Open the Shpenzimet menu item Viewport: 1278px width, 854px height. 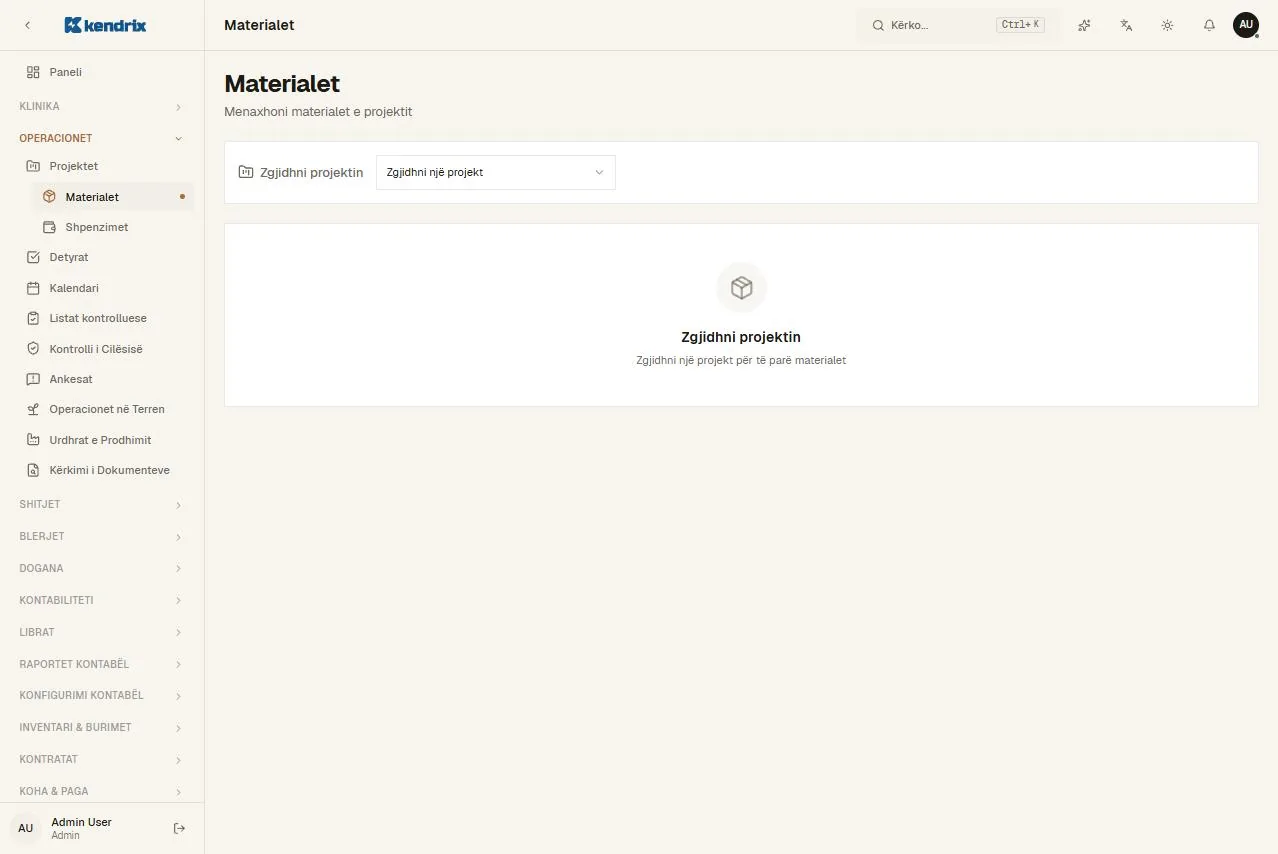pos(113,227)
